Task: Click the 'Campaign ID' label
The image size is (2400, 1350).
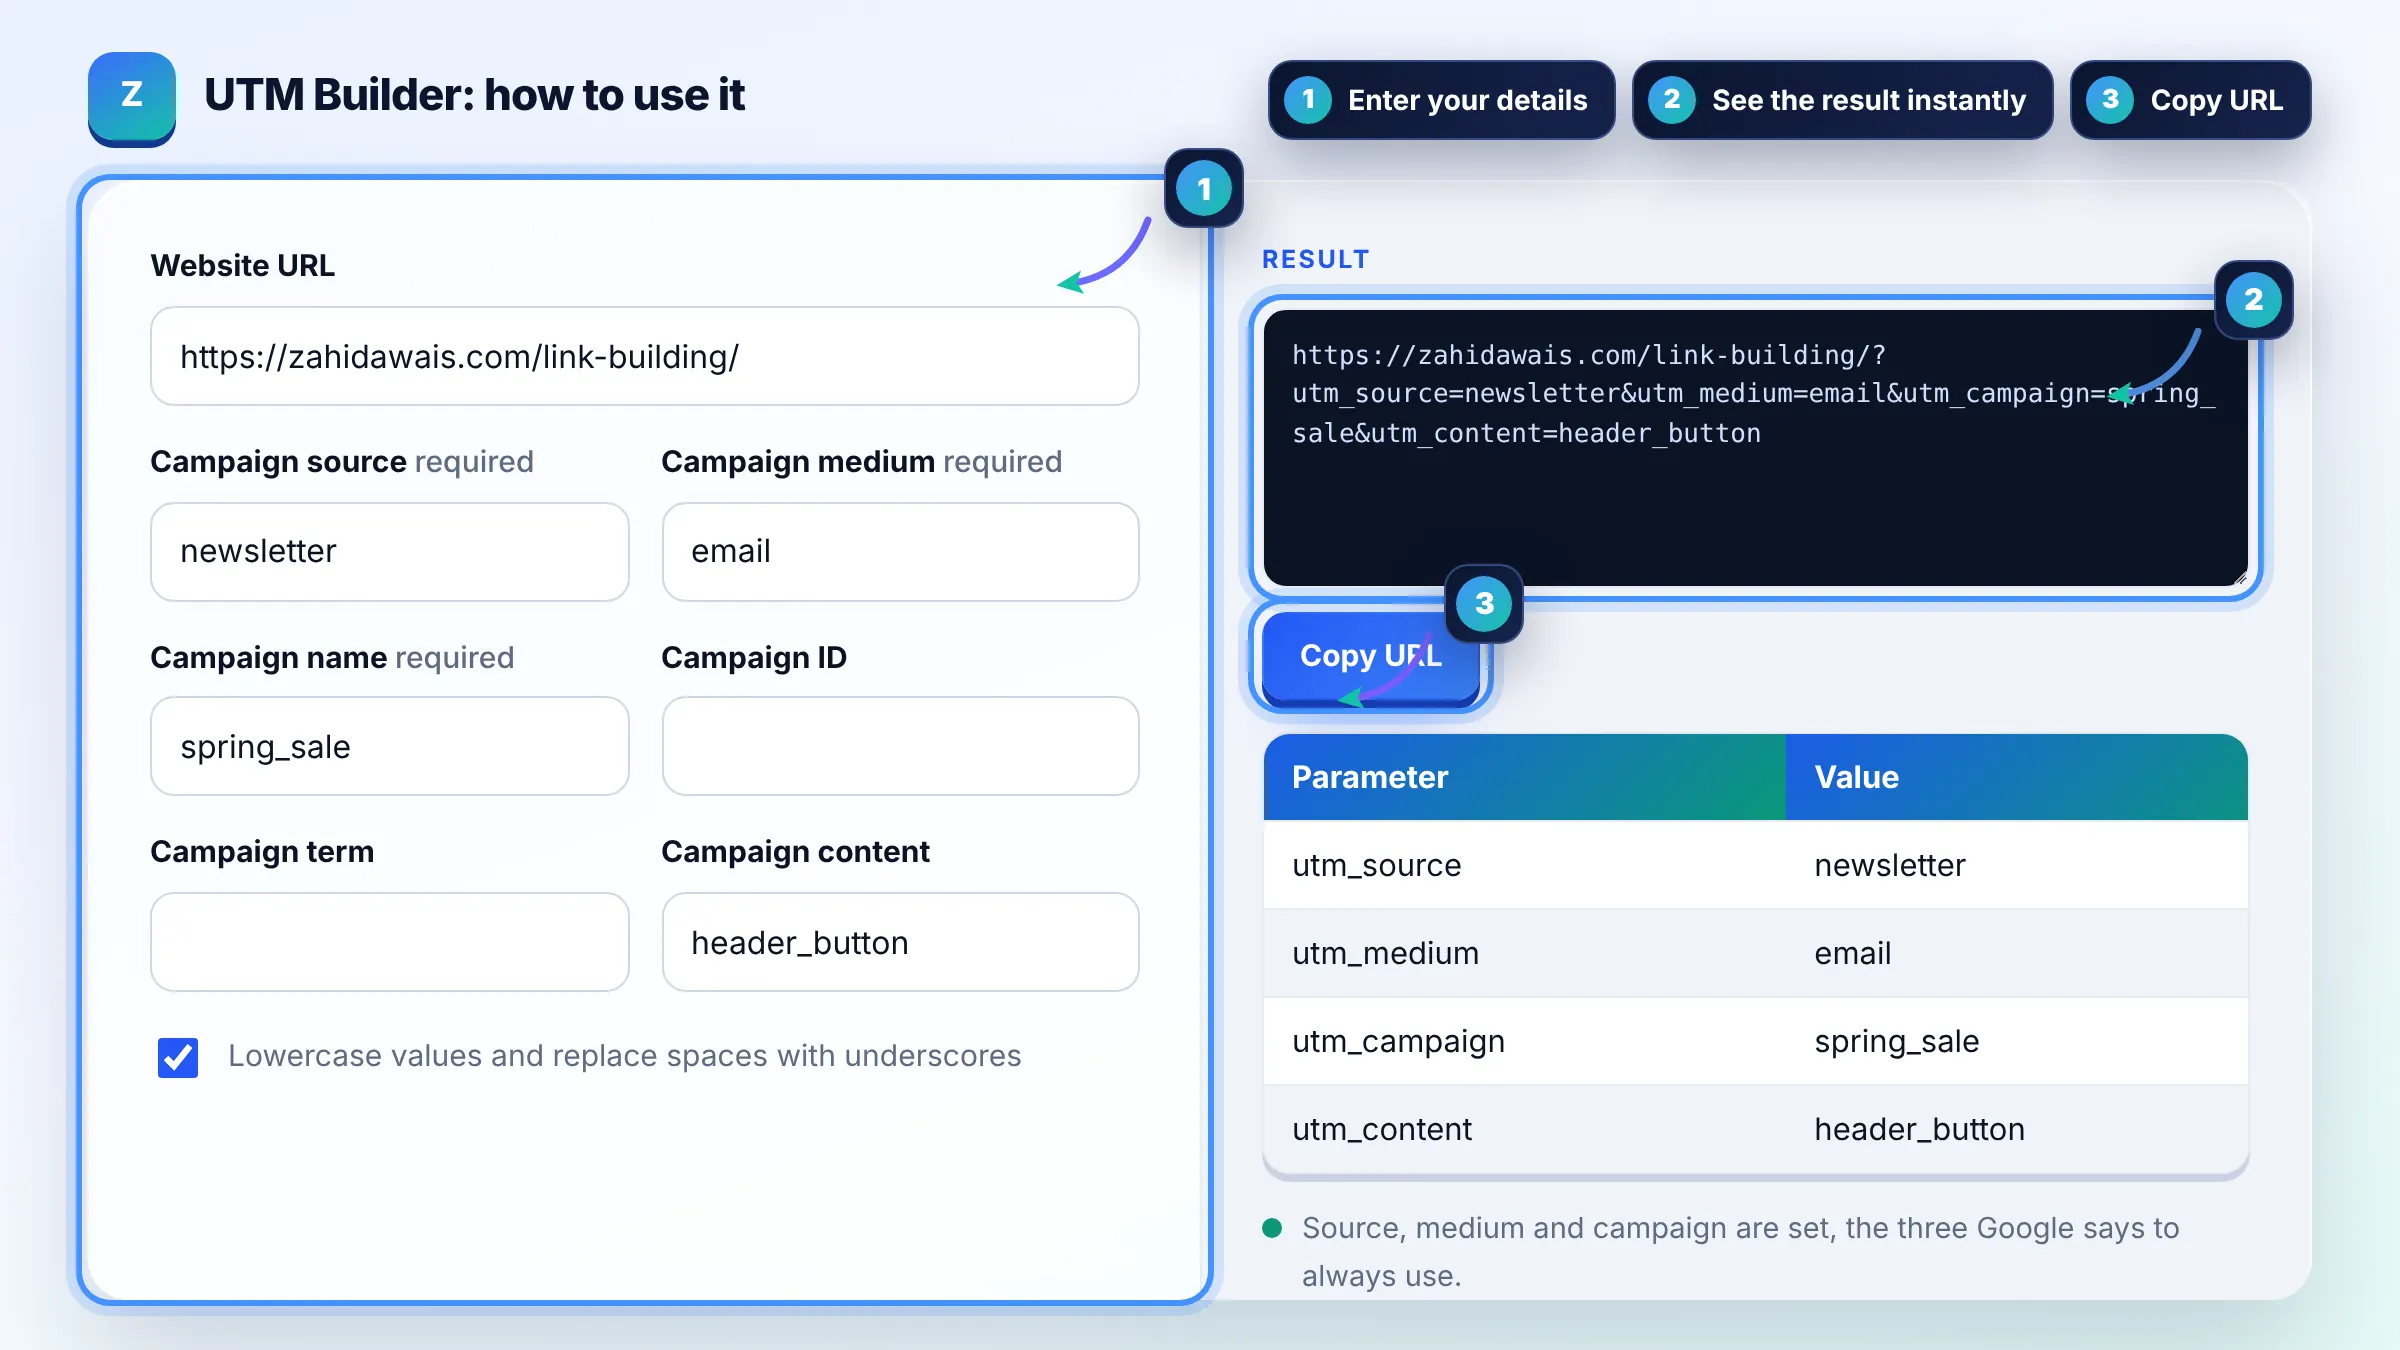Action: [x=754, y=658]
